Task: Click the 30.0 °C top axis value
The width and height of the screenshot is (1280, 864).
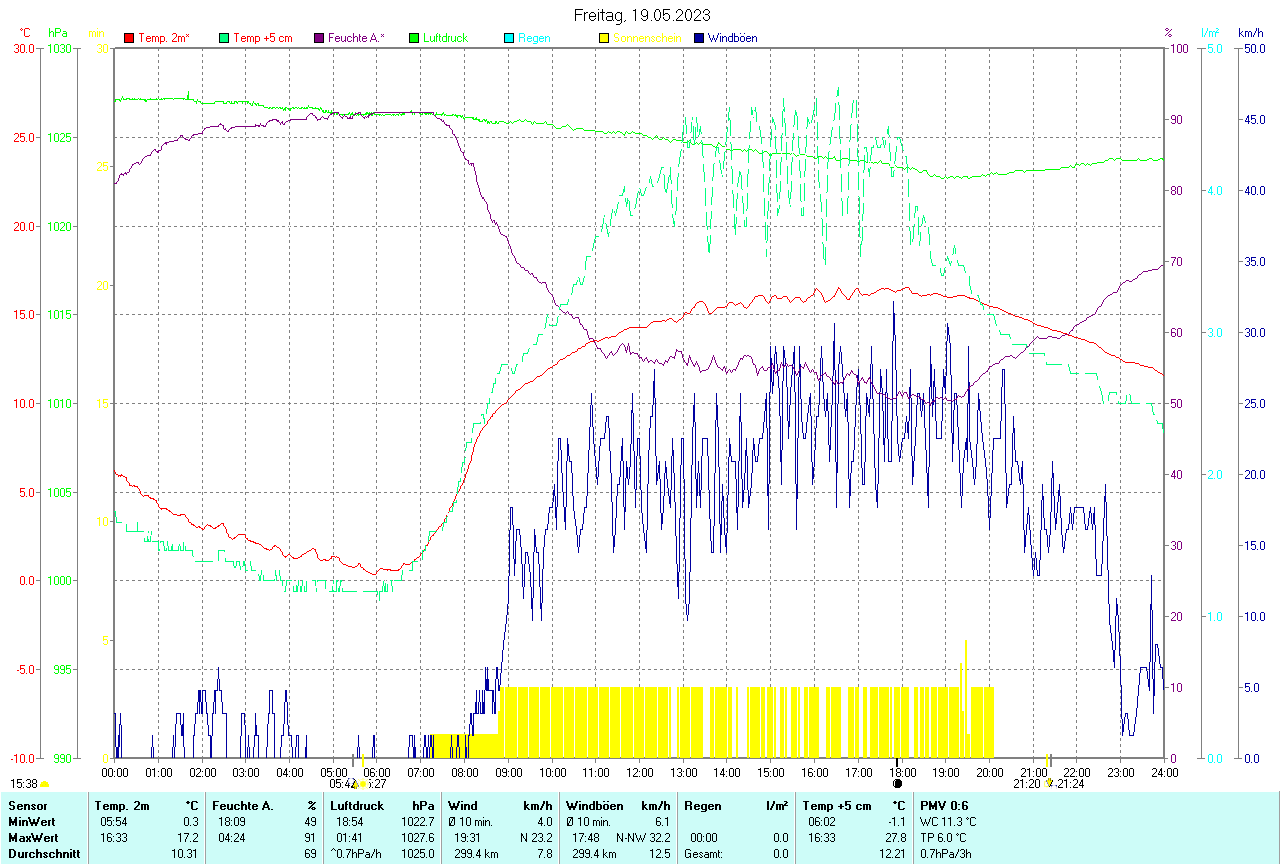Action: pos(24,48)
